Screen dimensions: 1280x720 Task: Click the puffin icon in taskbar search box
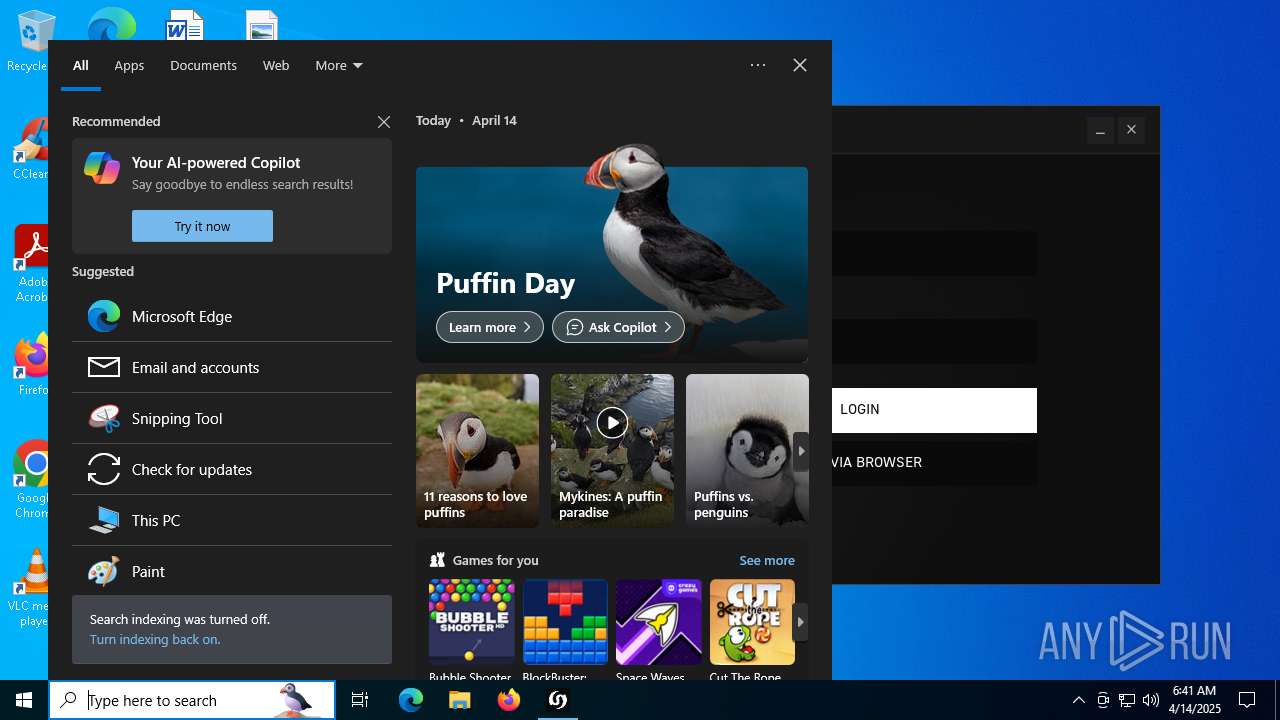tap(296, 700)
